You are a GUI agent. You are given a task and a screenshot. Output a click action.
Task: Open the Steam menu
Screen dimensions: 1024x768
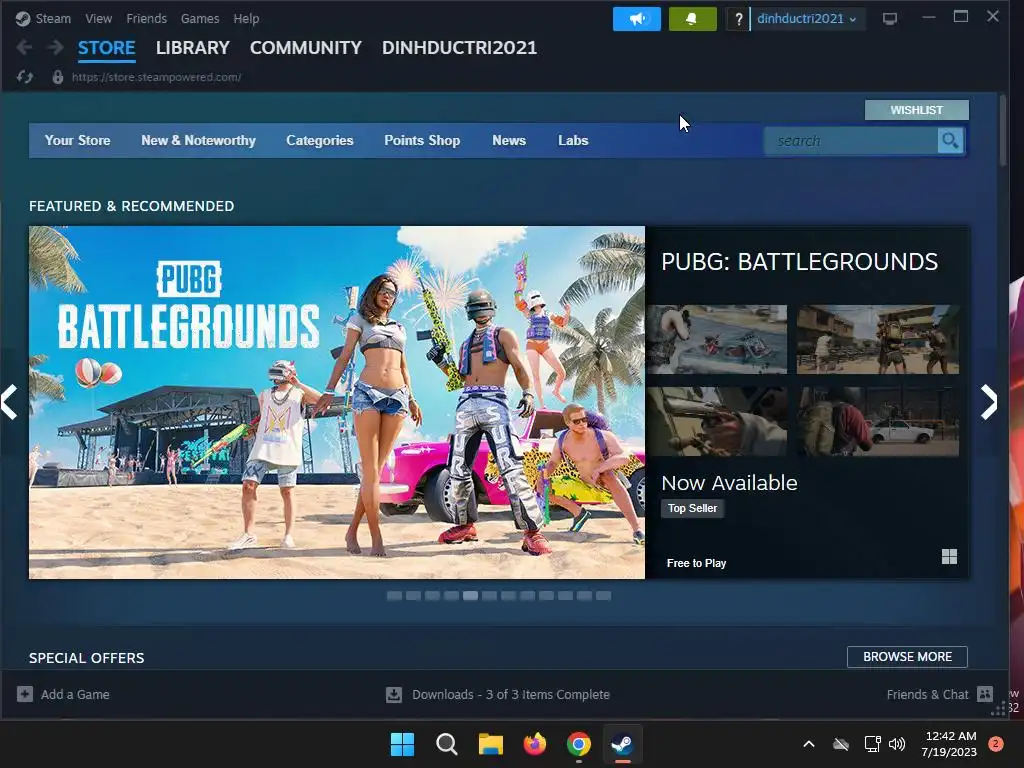click(53, 19)
